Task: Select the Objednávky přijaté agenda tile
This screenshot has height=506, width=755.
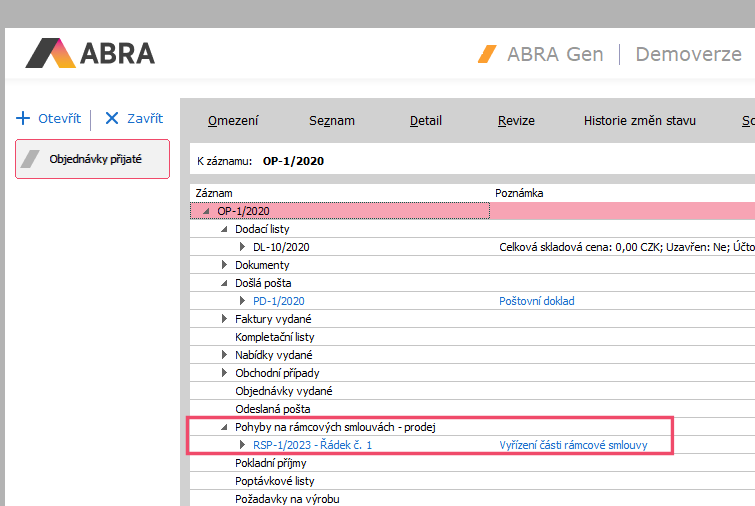Action: click(x=92, y=159)
